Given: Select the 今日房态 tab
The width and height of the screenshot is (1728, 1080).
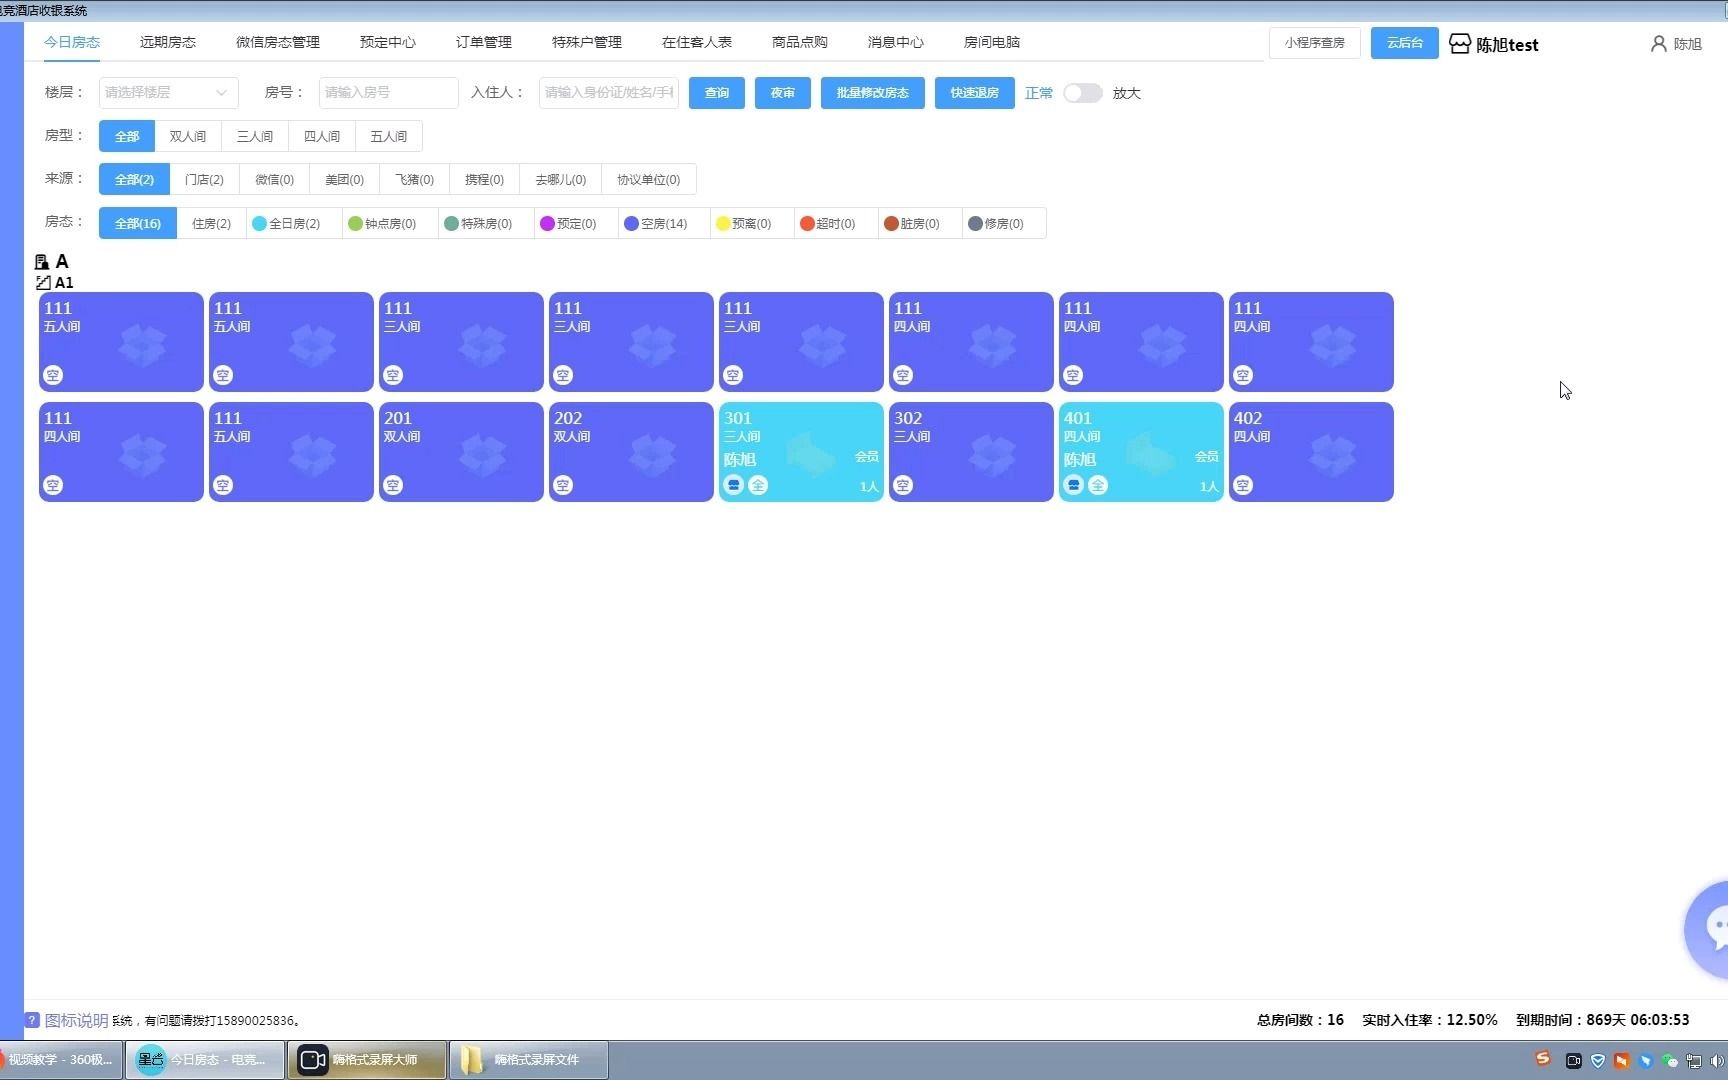Looking at the screenshot, I should coord(72,42).
